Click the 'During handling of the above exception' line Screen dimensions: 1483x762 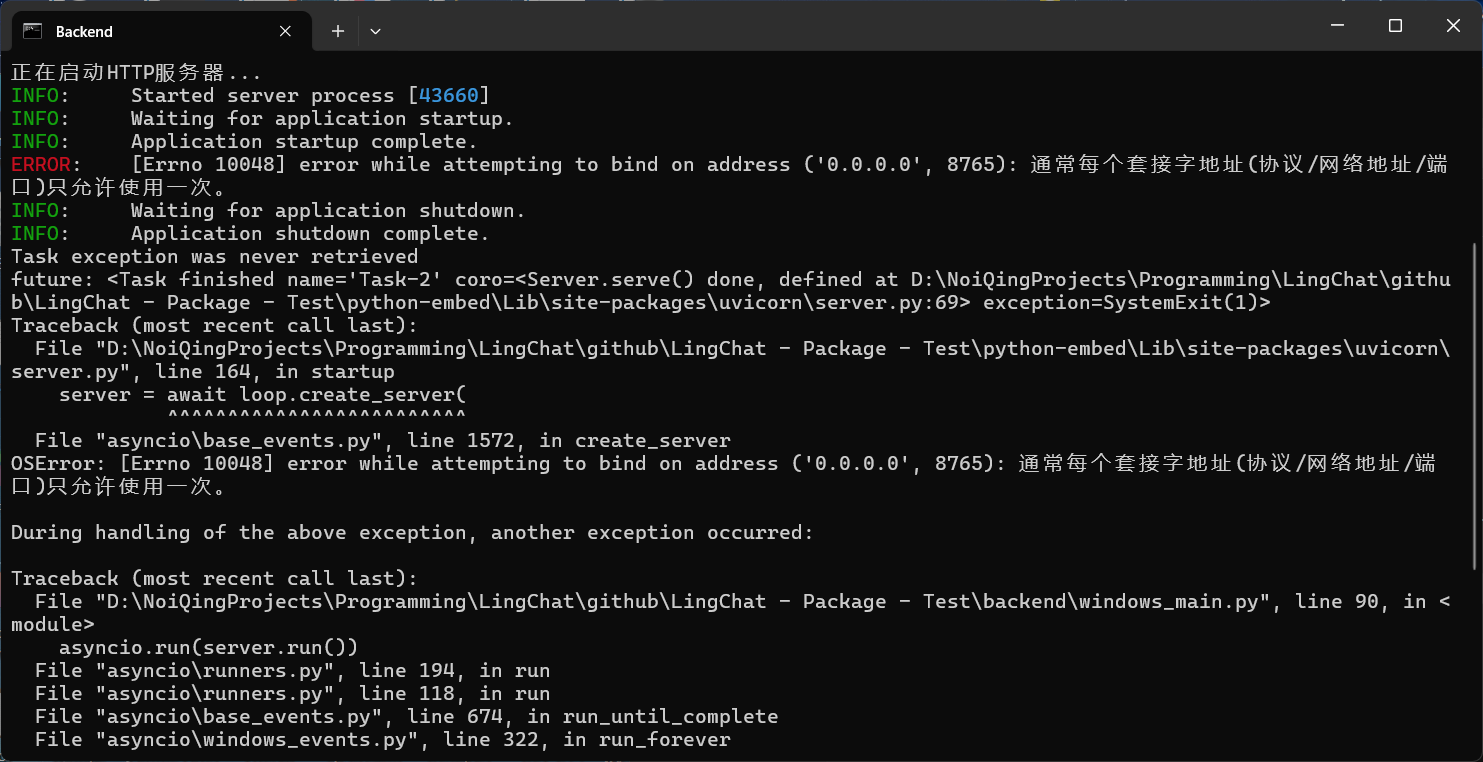pyautogui.click(x=412, y=533)
